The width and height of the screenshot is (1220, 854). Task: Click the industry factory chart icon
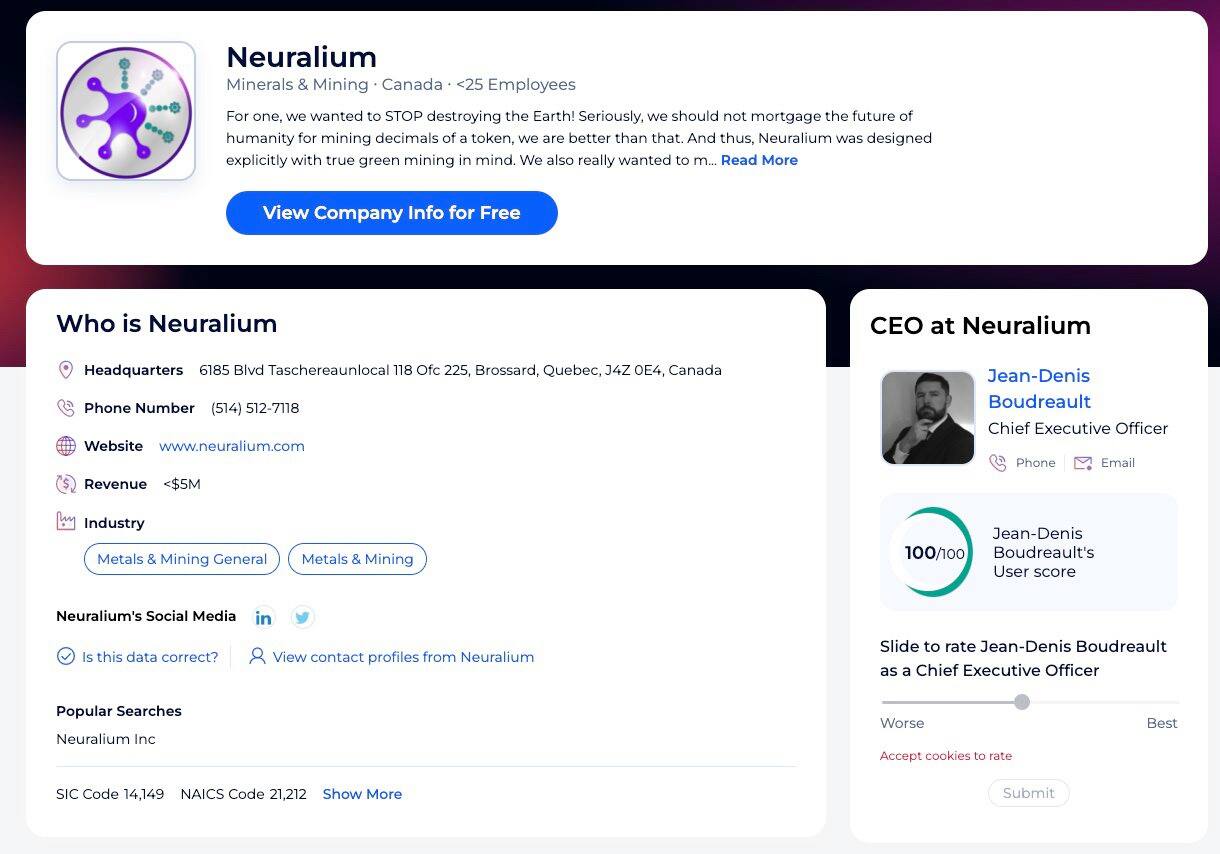(66, 522)
